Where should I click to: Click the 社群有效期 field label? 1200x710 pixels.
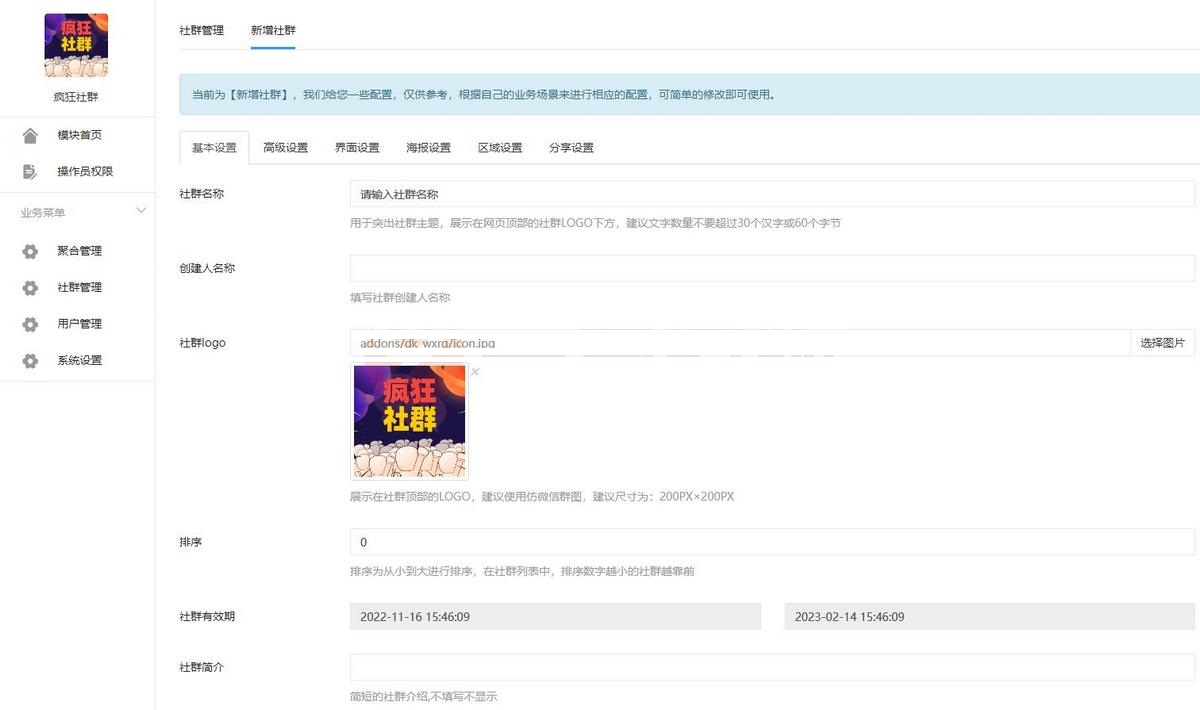pos(207,616)
